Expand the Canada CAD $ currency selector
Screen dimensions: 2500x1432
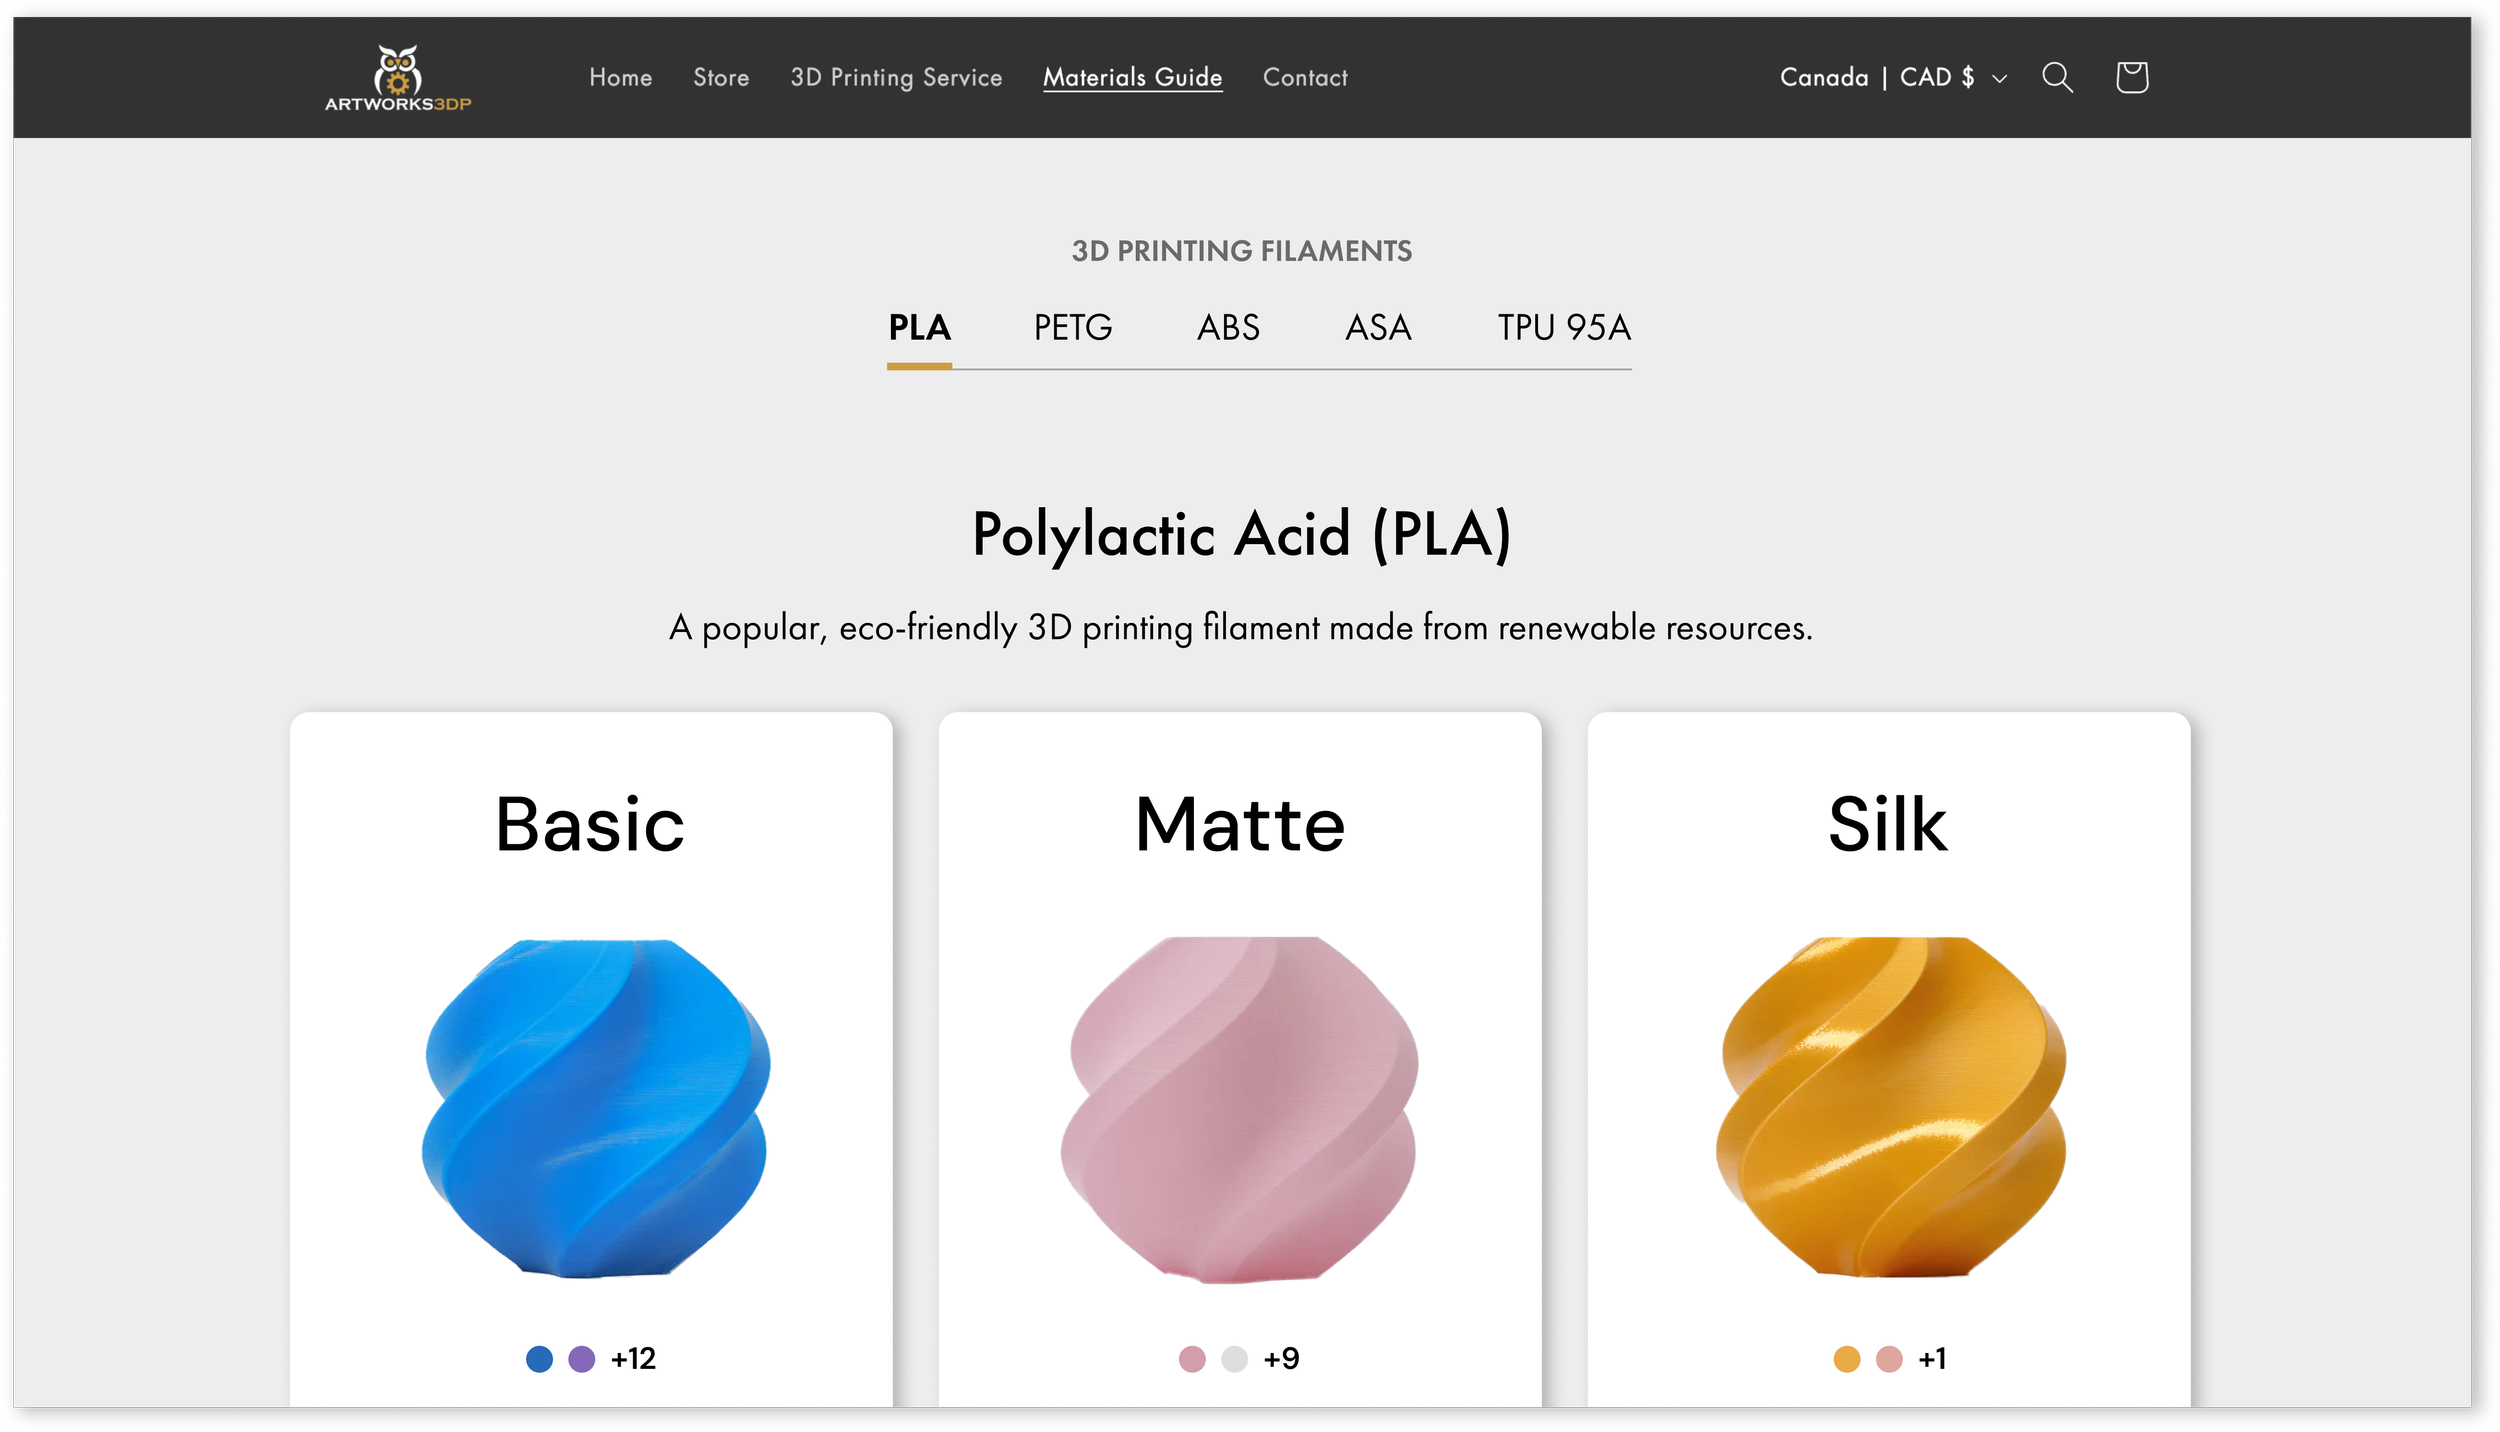coord(1876,77)
